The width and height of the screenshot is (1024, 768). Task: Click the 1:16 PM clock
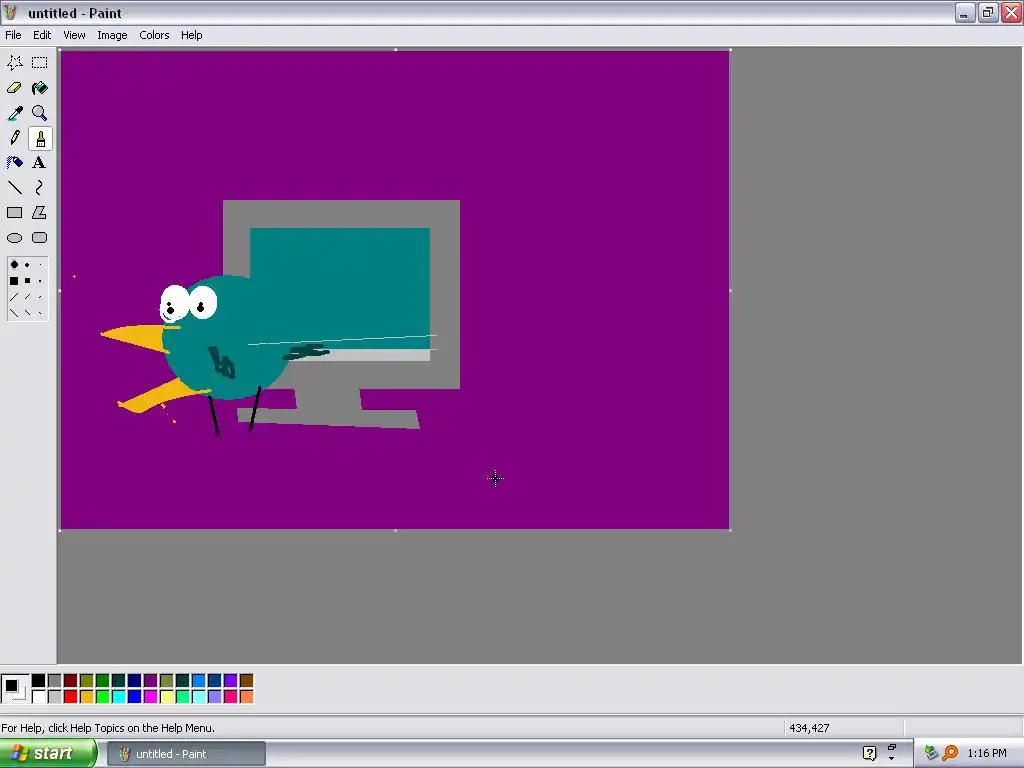tap(987, 754)
